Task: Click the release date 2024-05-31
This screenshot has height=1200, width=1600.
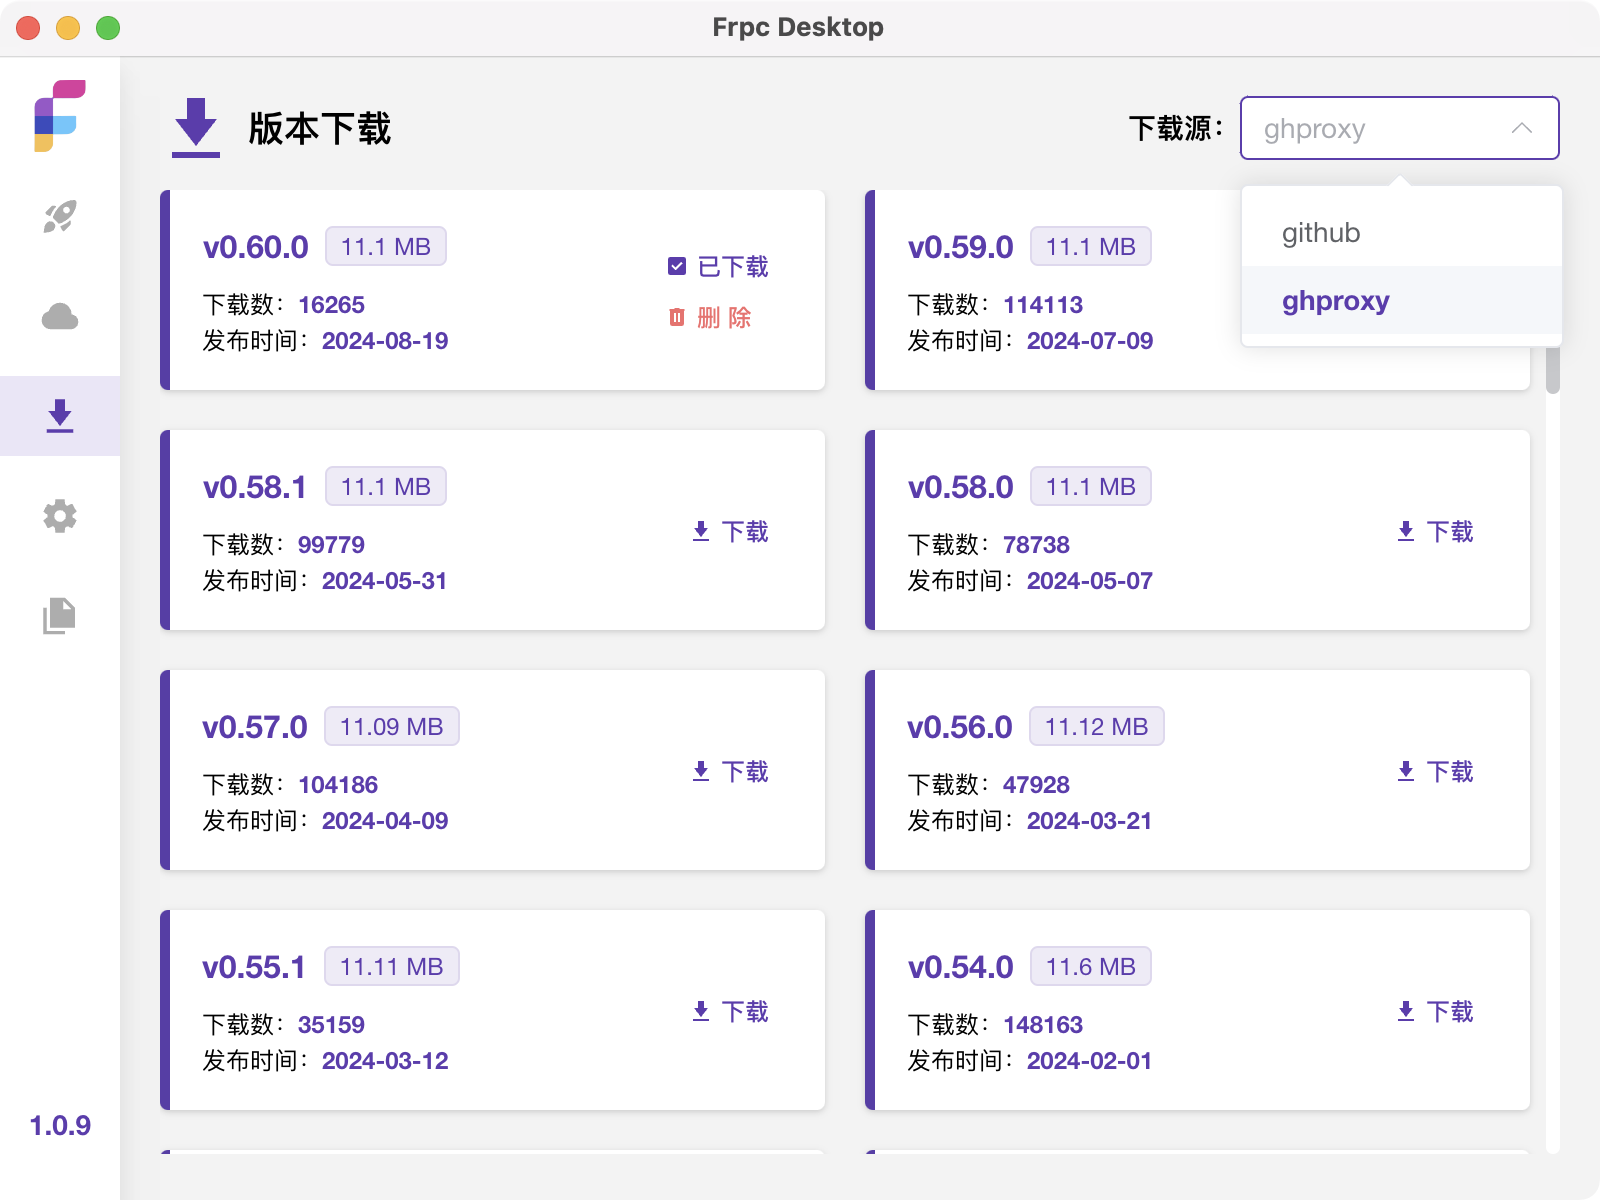Action: click(384, 581)
